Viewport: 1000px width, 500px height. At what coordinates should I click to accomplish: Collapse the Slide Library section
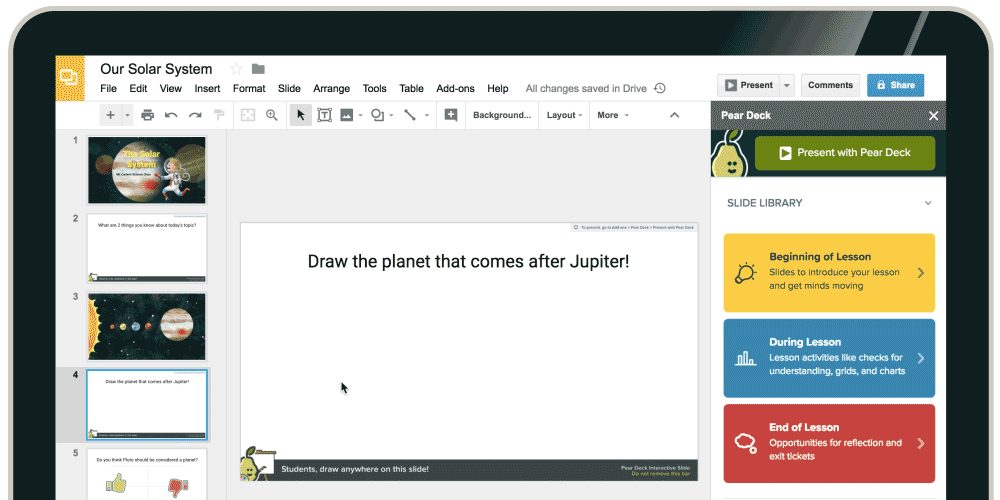click(928, 203)
